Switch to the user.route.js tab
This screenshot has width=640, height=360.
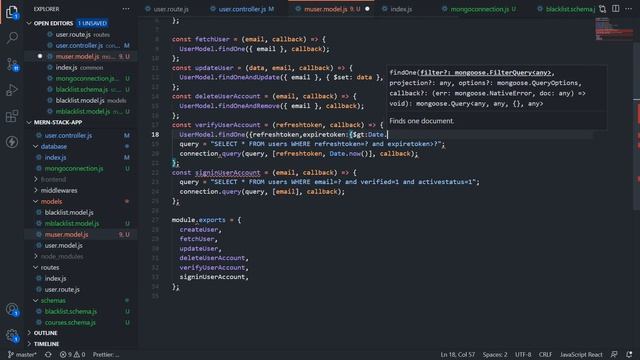click(x=171, y=9)
